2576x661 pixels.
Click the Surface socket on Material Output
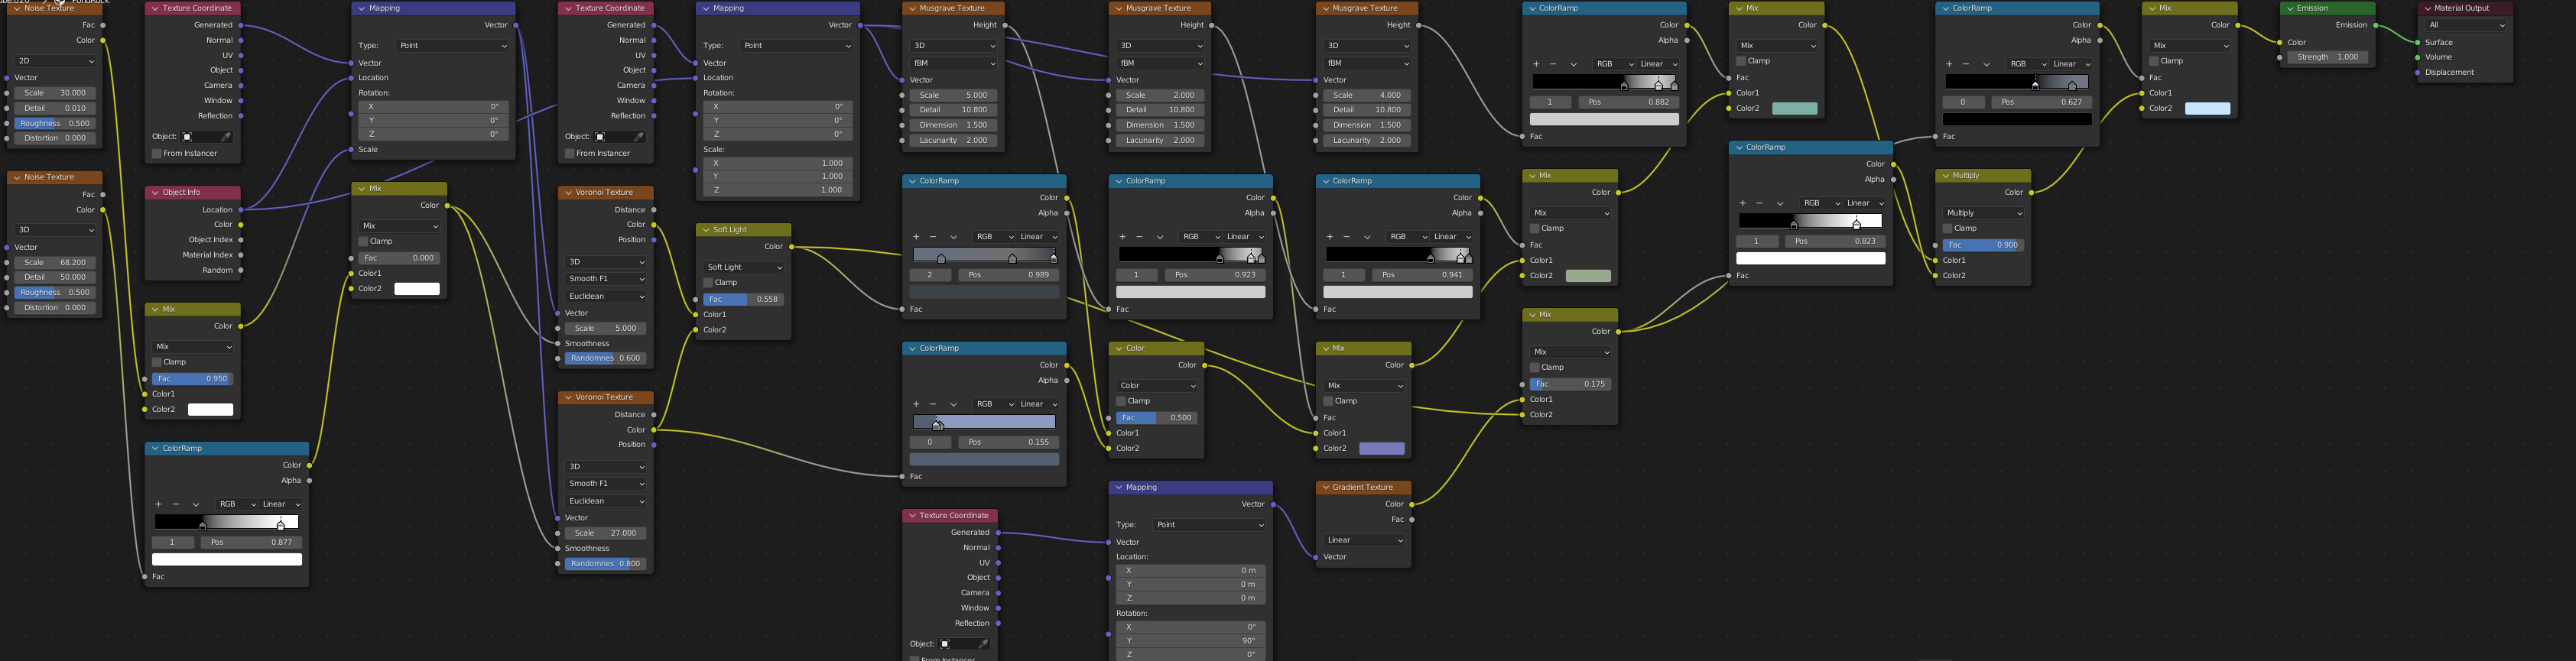tap(2418, 42)
